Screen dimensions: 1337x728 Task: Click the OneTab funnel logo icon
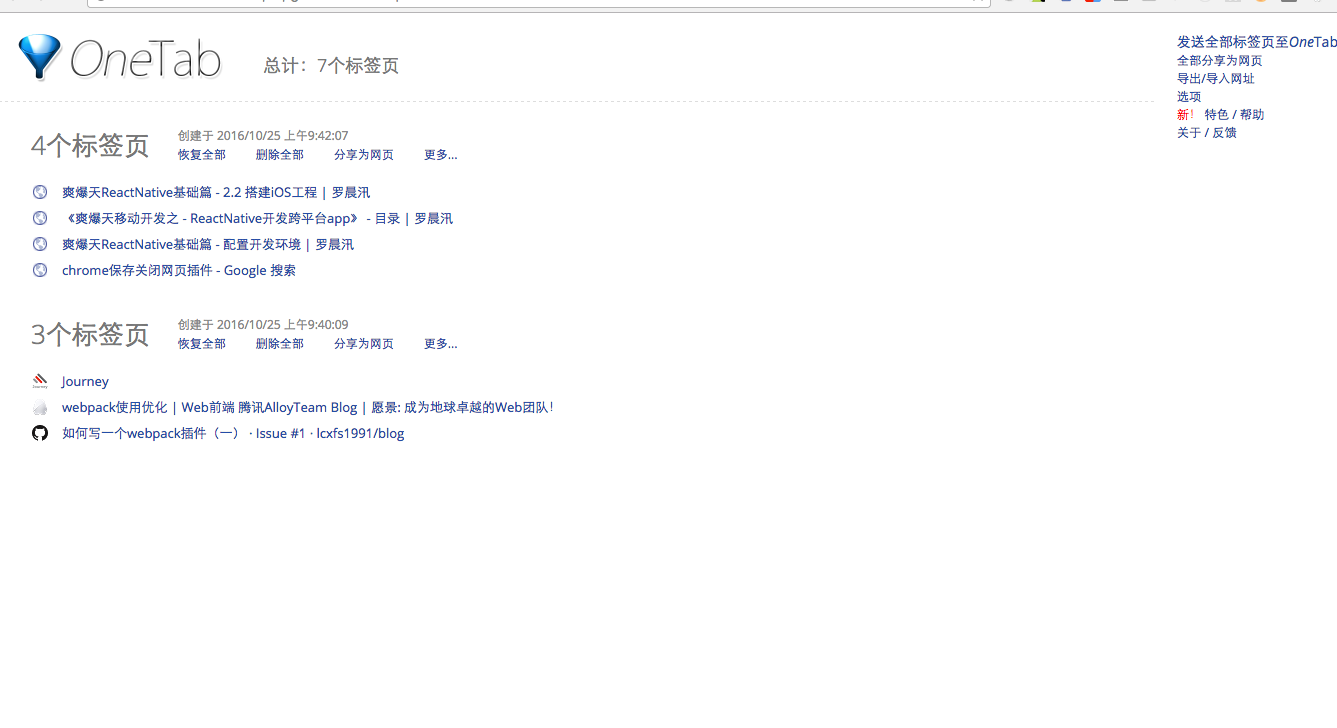[40, 57]
